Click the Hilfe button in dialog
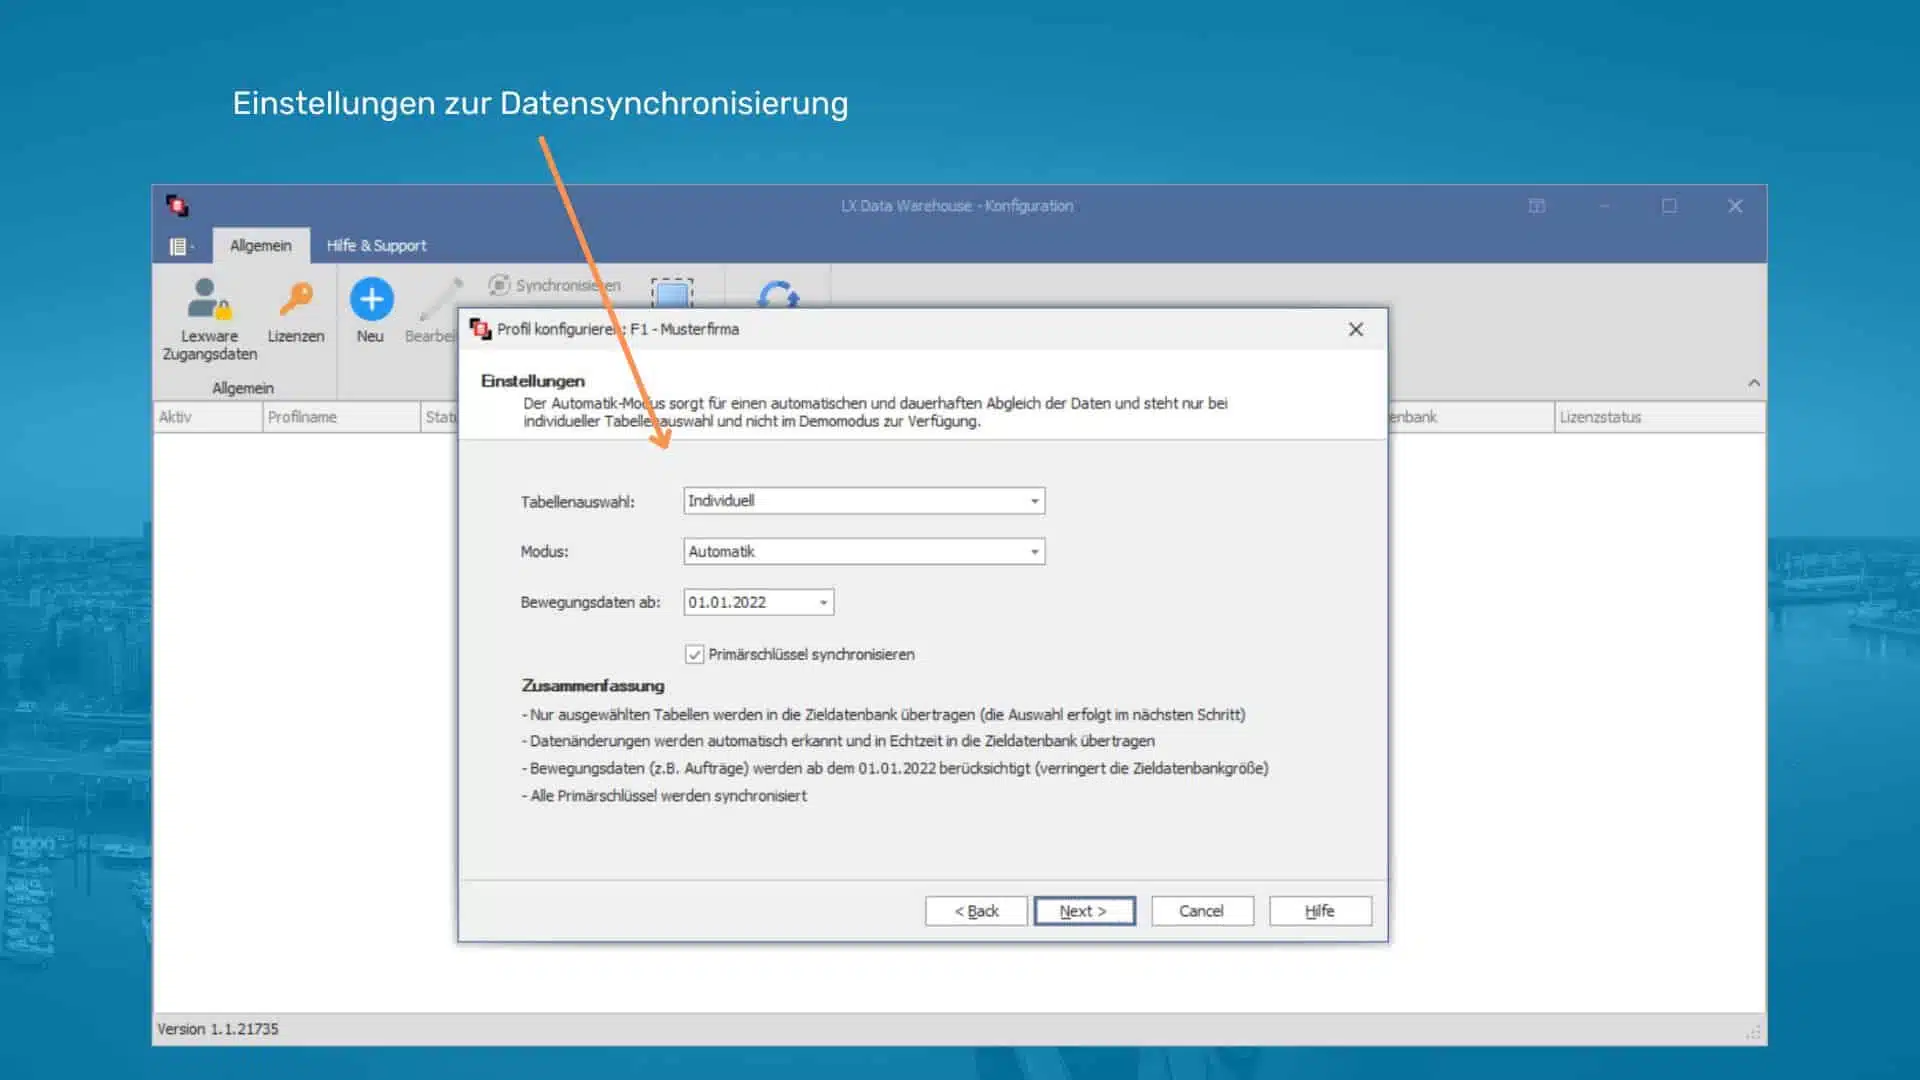Image resolution: width=1920 pixels, height=1080 pixels. [1319, 911]
